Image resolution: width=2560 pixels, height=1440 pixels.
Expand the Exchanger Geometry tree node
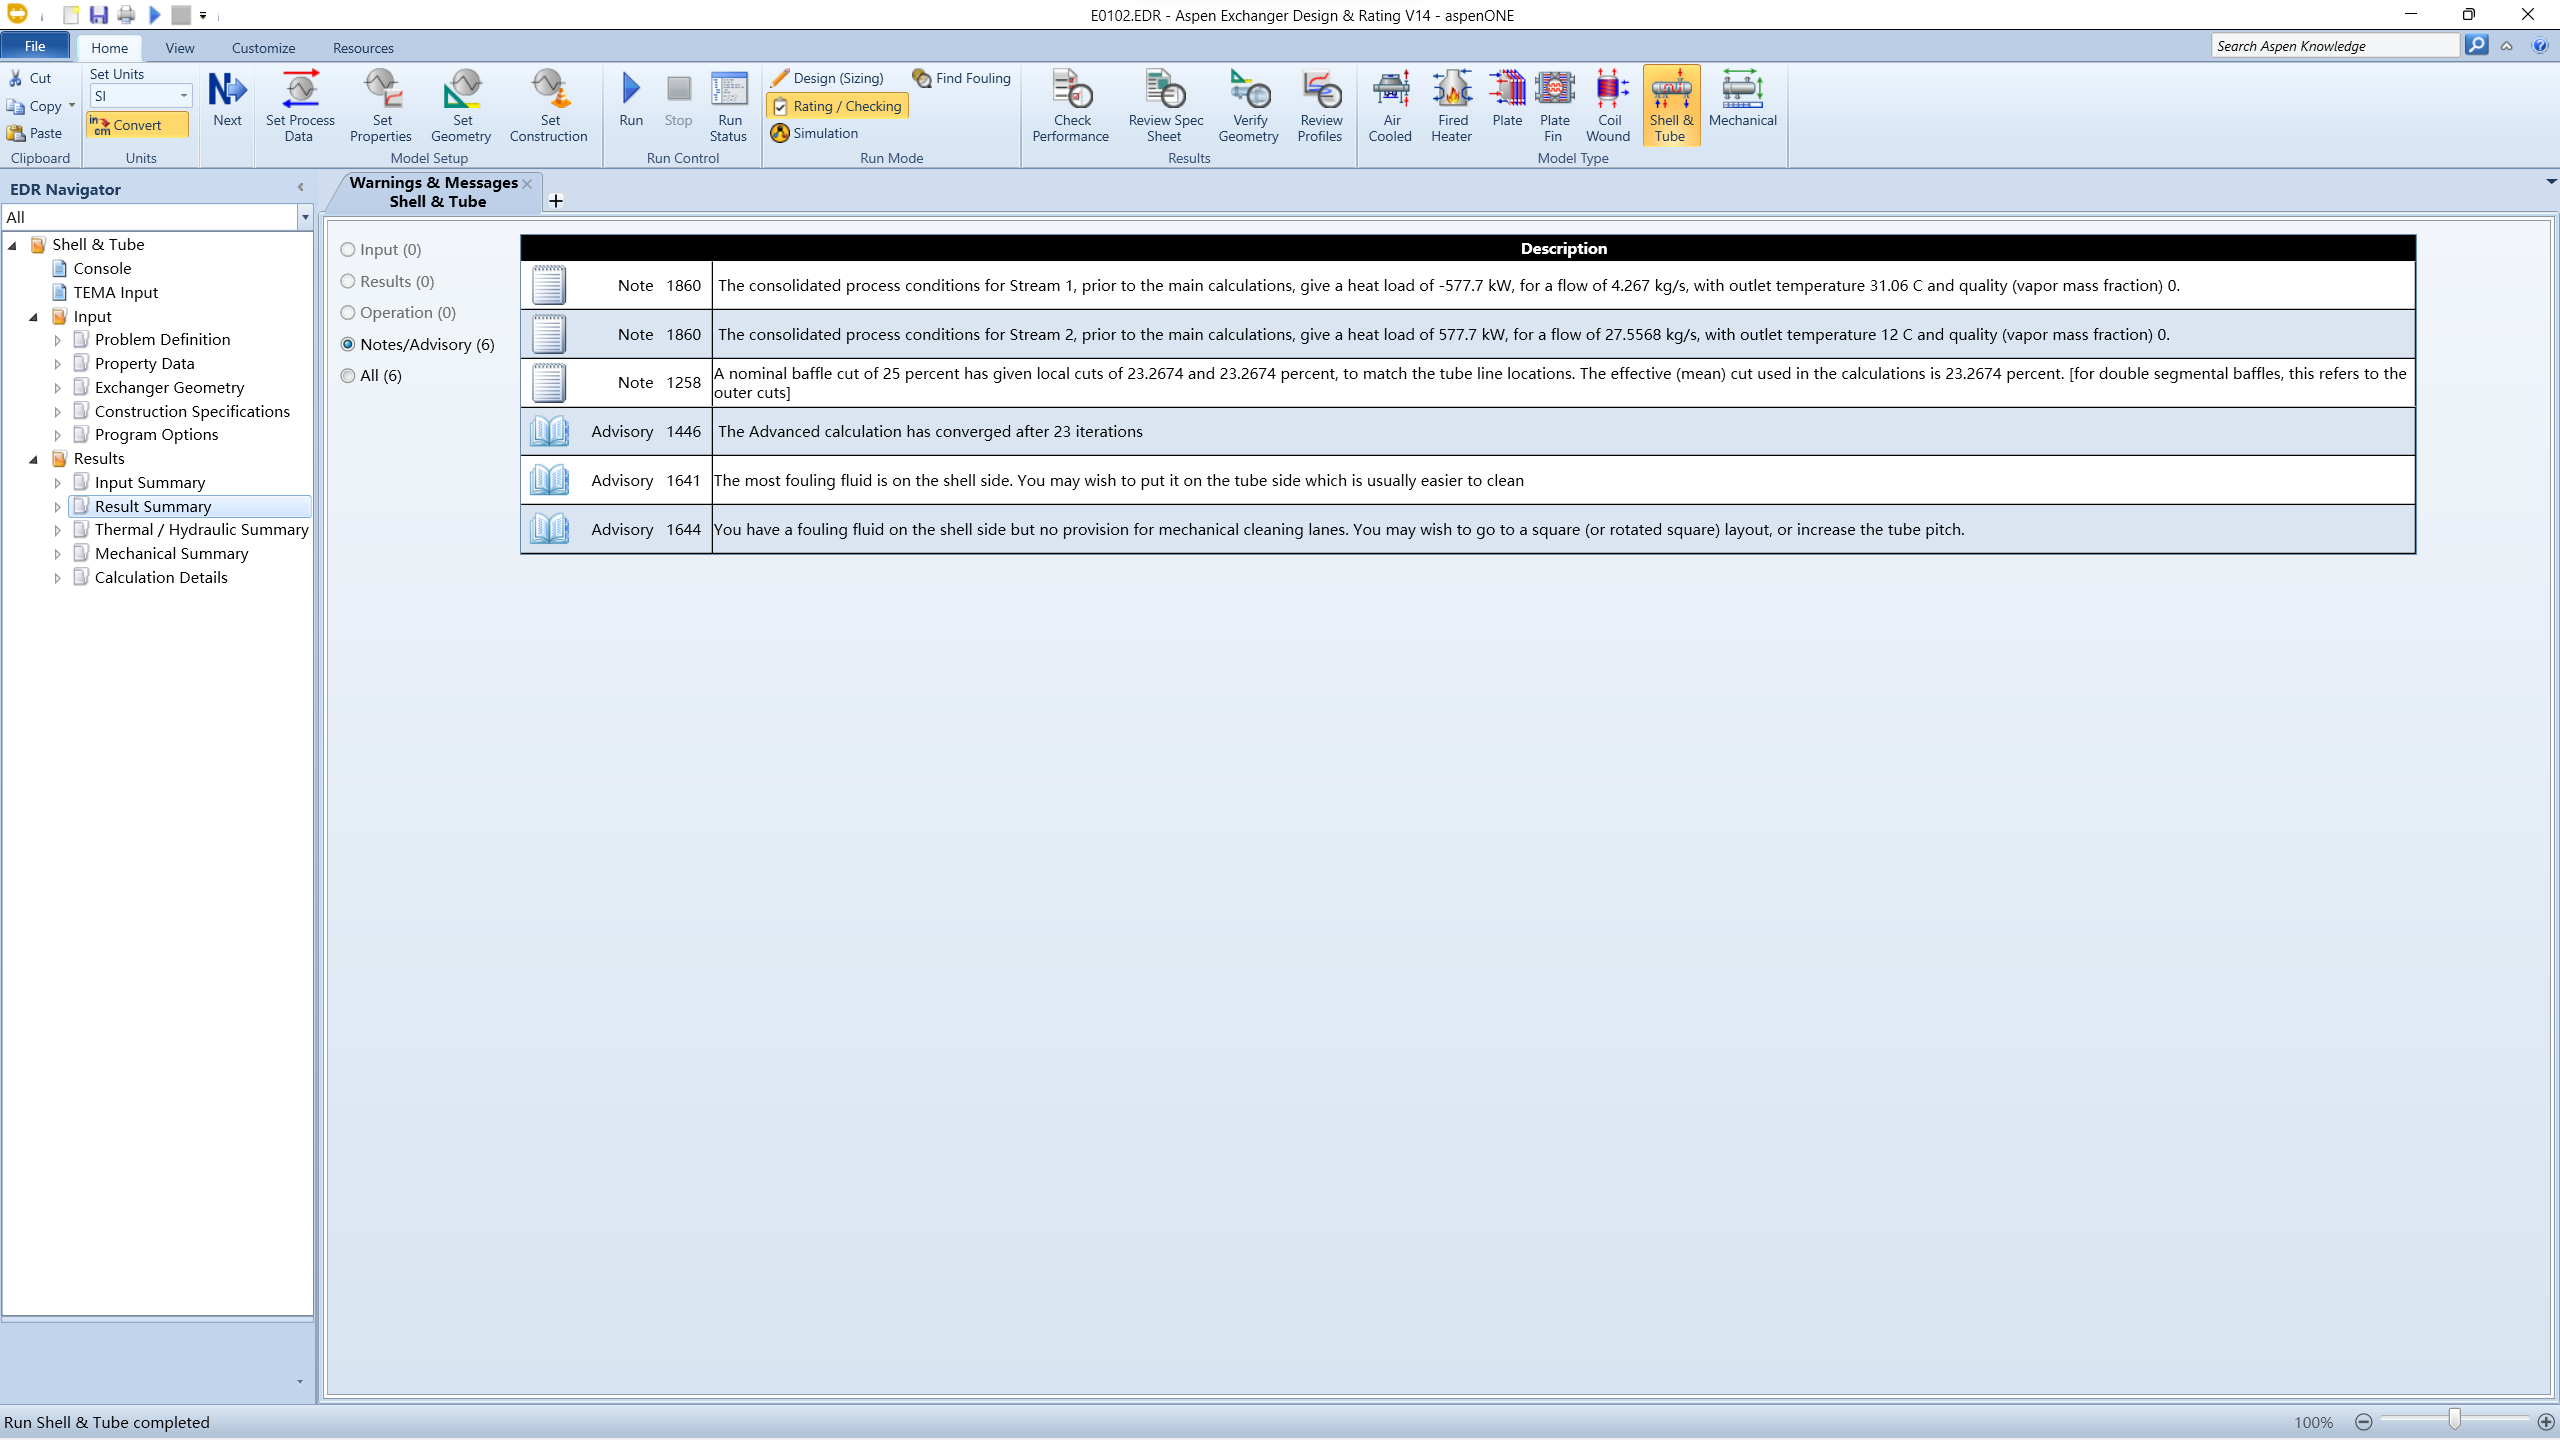(x=57, y=388)
